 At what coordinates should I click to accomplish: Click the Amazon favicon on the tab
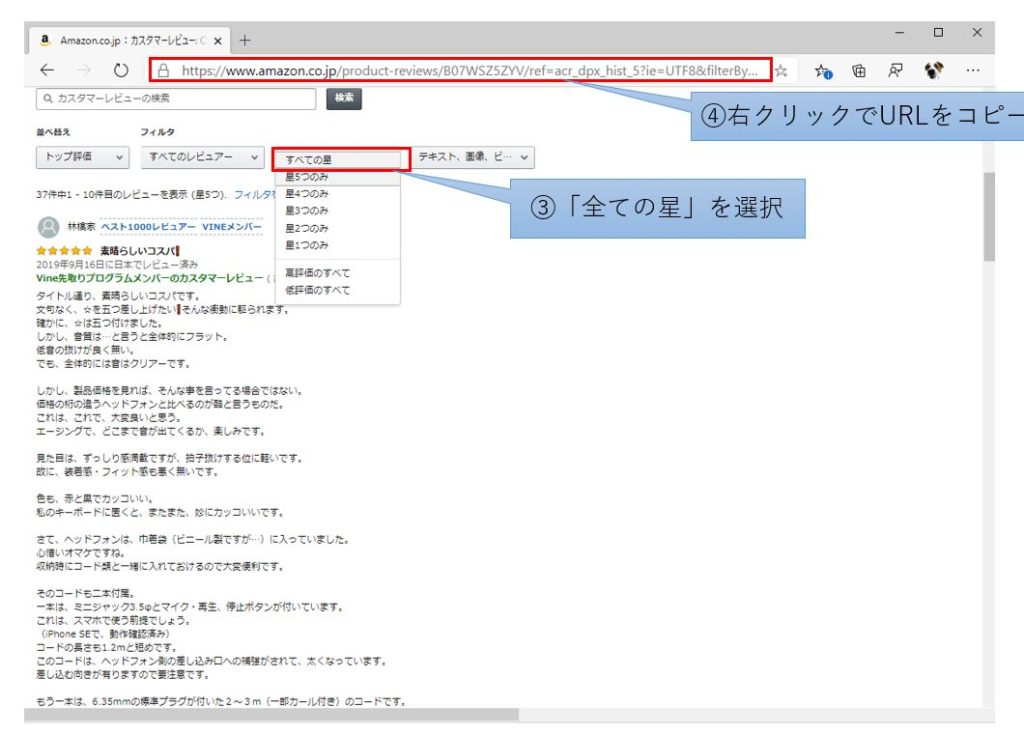(44, 40)
